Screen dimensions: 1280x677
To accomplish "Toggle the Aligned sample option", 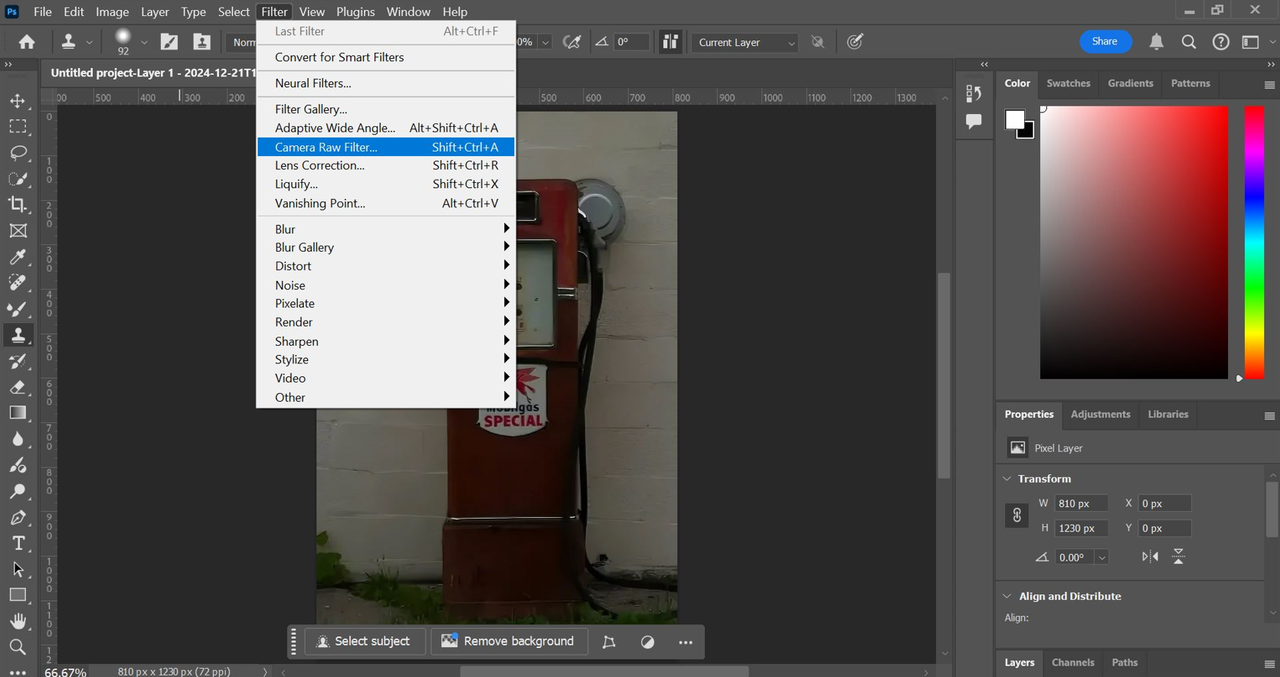I will (671, 42).
